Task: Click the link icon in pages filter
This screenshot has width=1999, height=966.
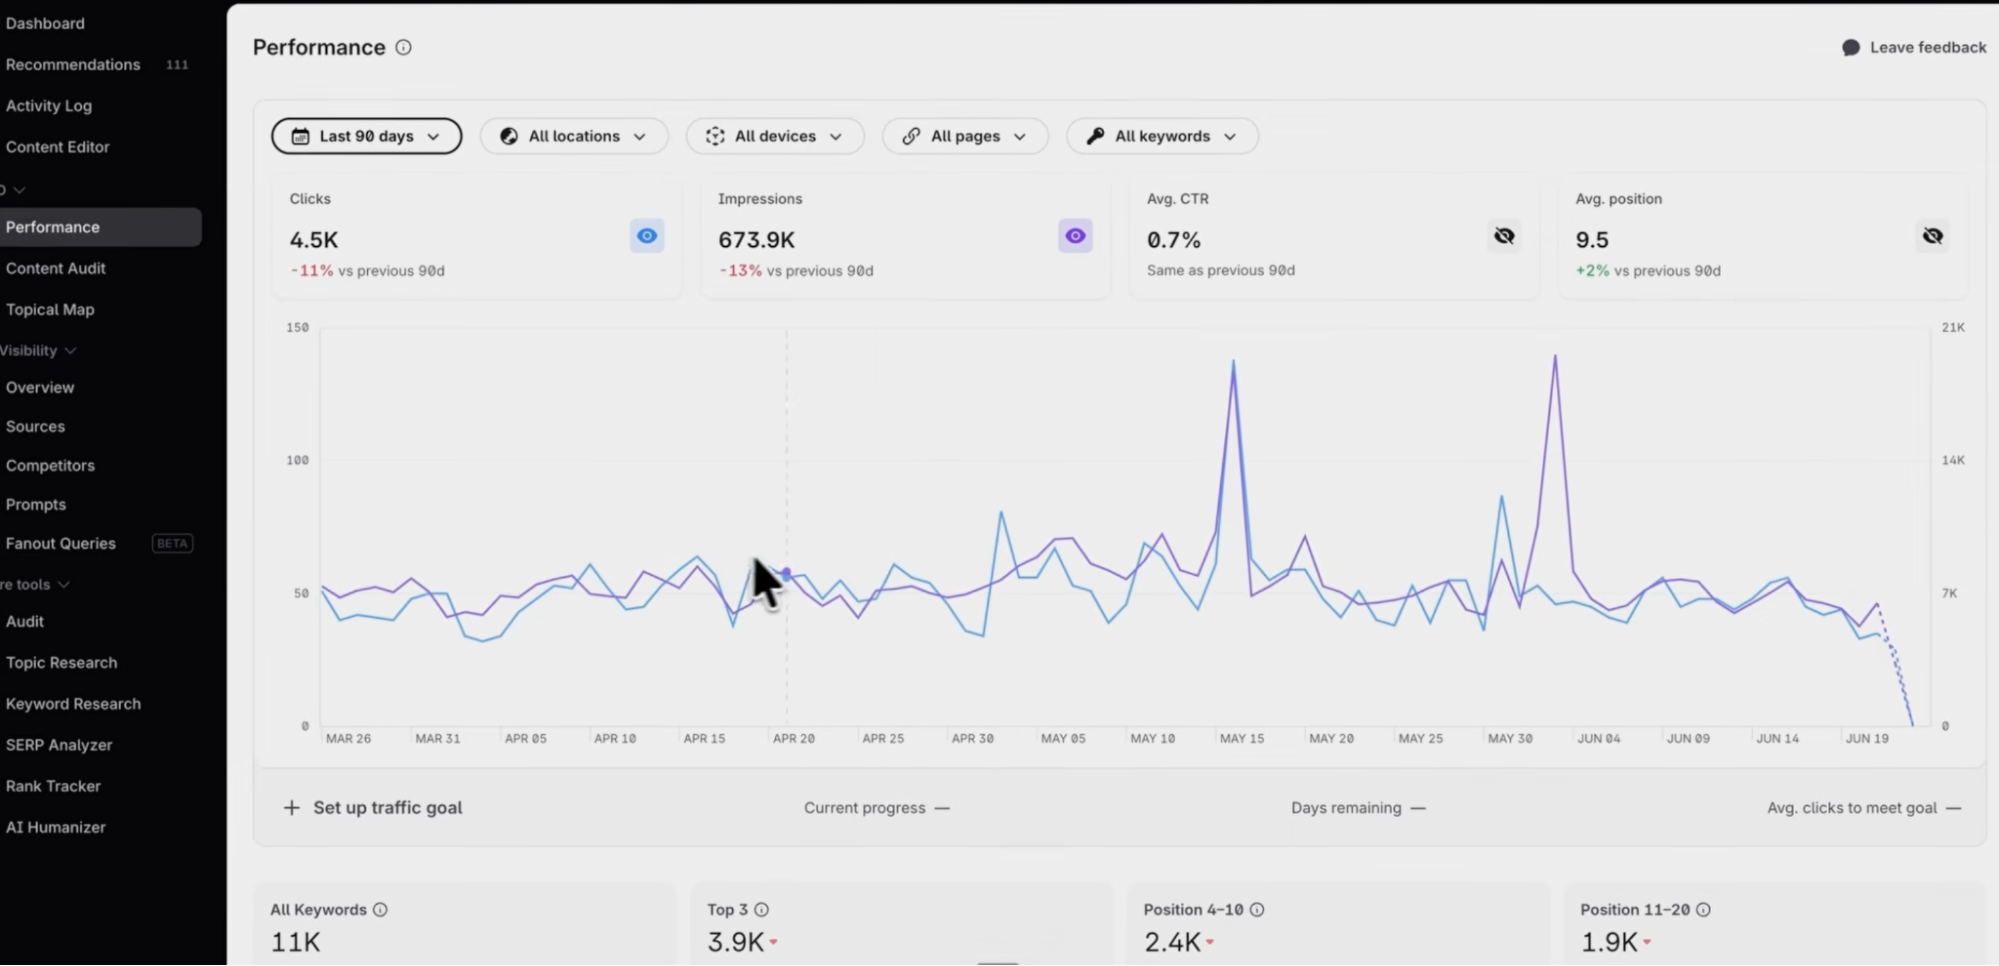Action: (911, 136)
